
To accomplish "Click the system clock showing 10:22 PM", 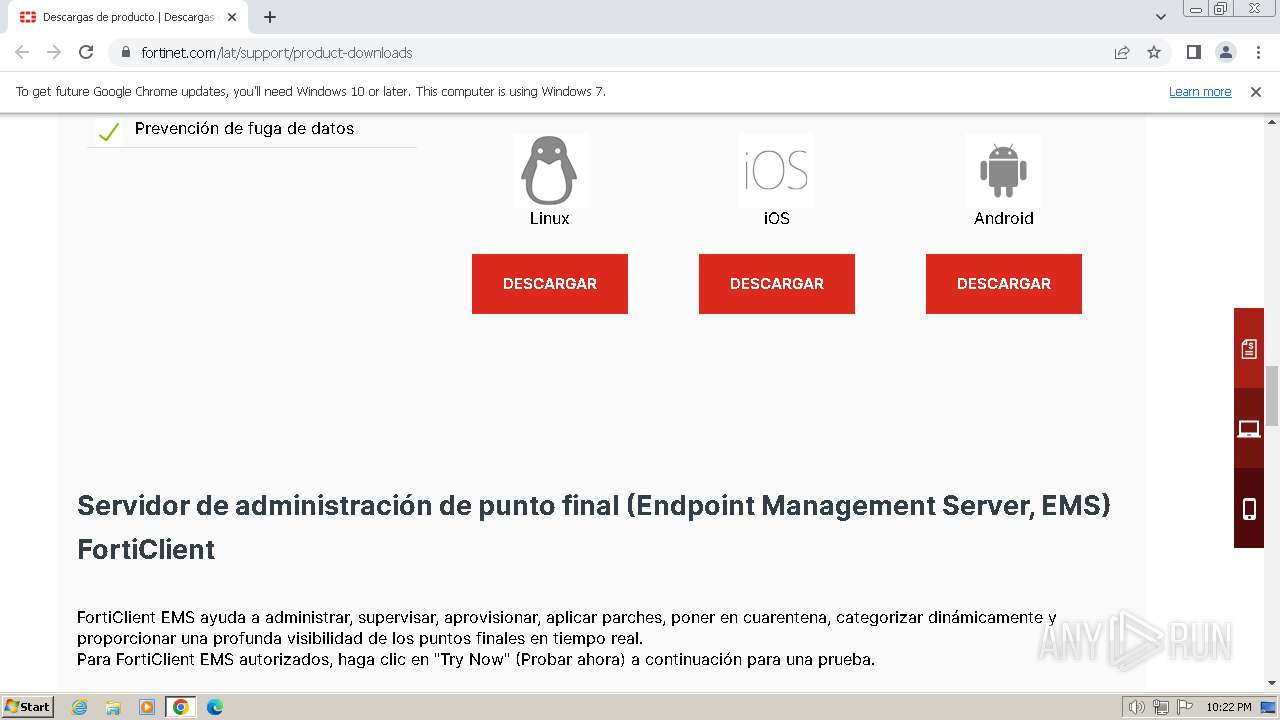I will [1228, 707].
